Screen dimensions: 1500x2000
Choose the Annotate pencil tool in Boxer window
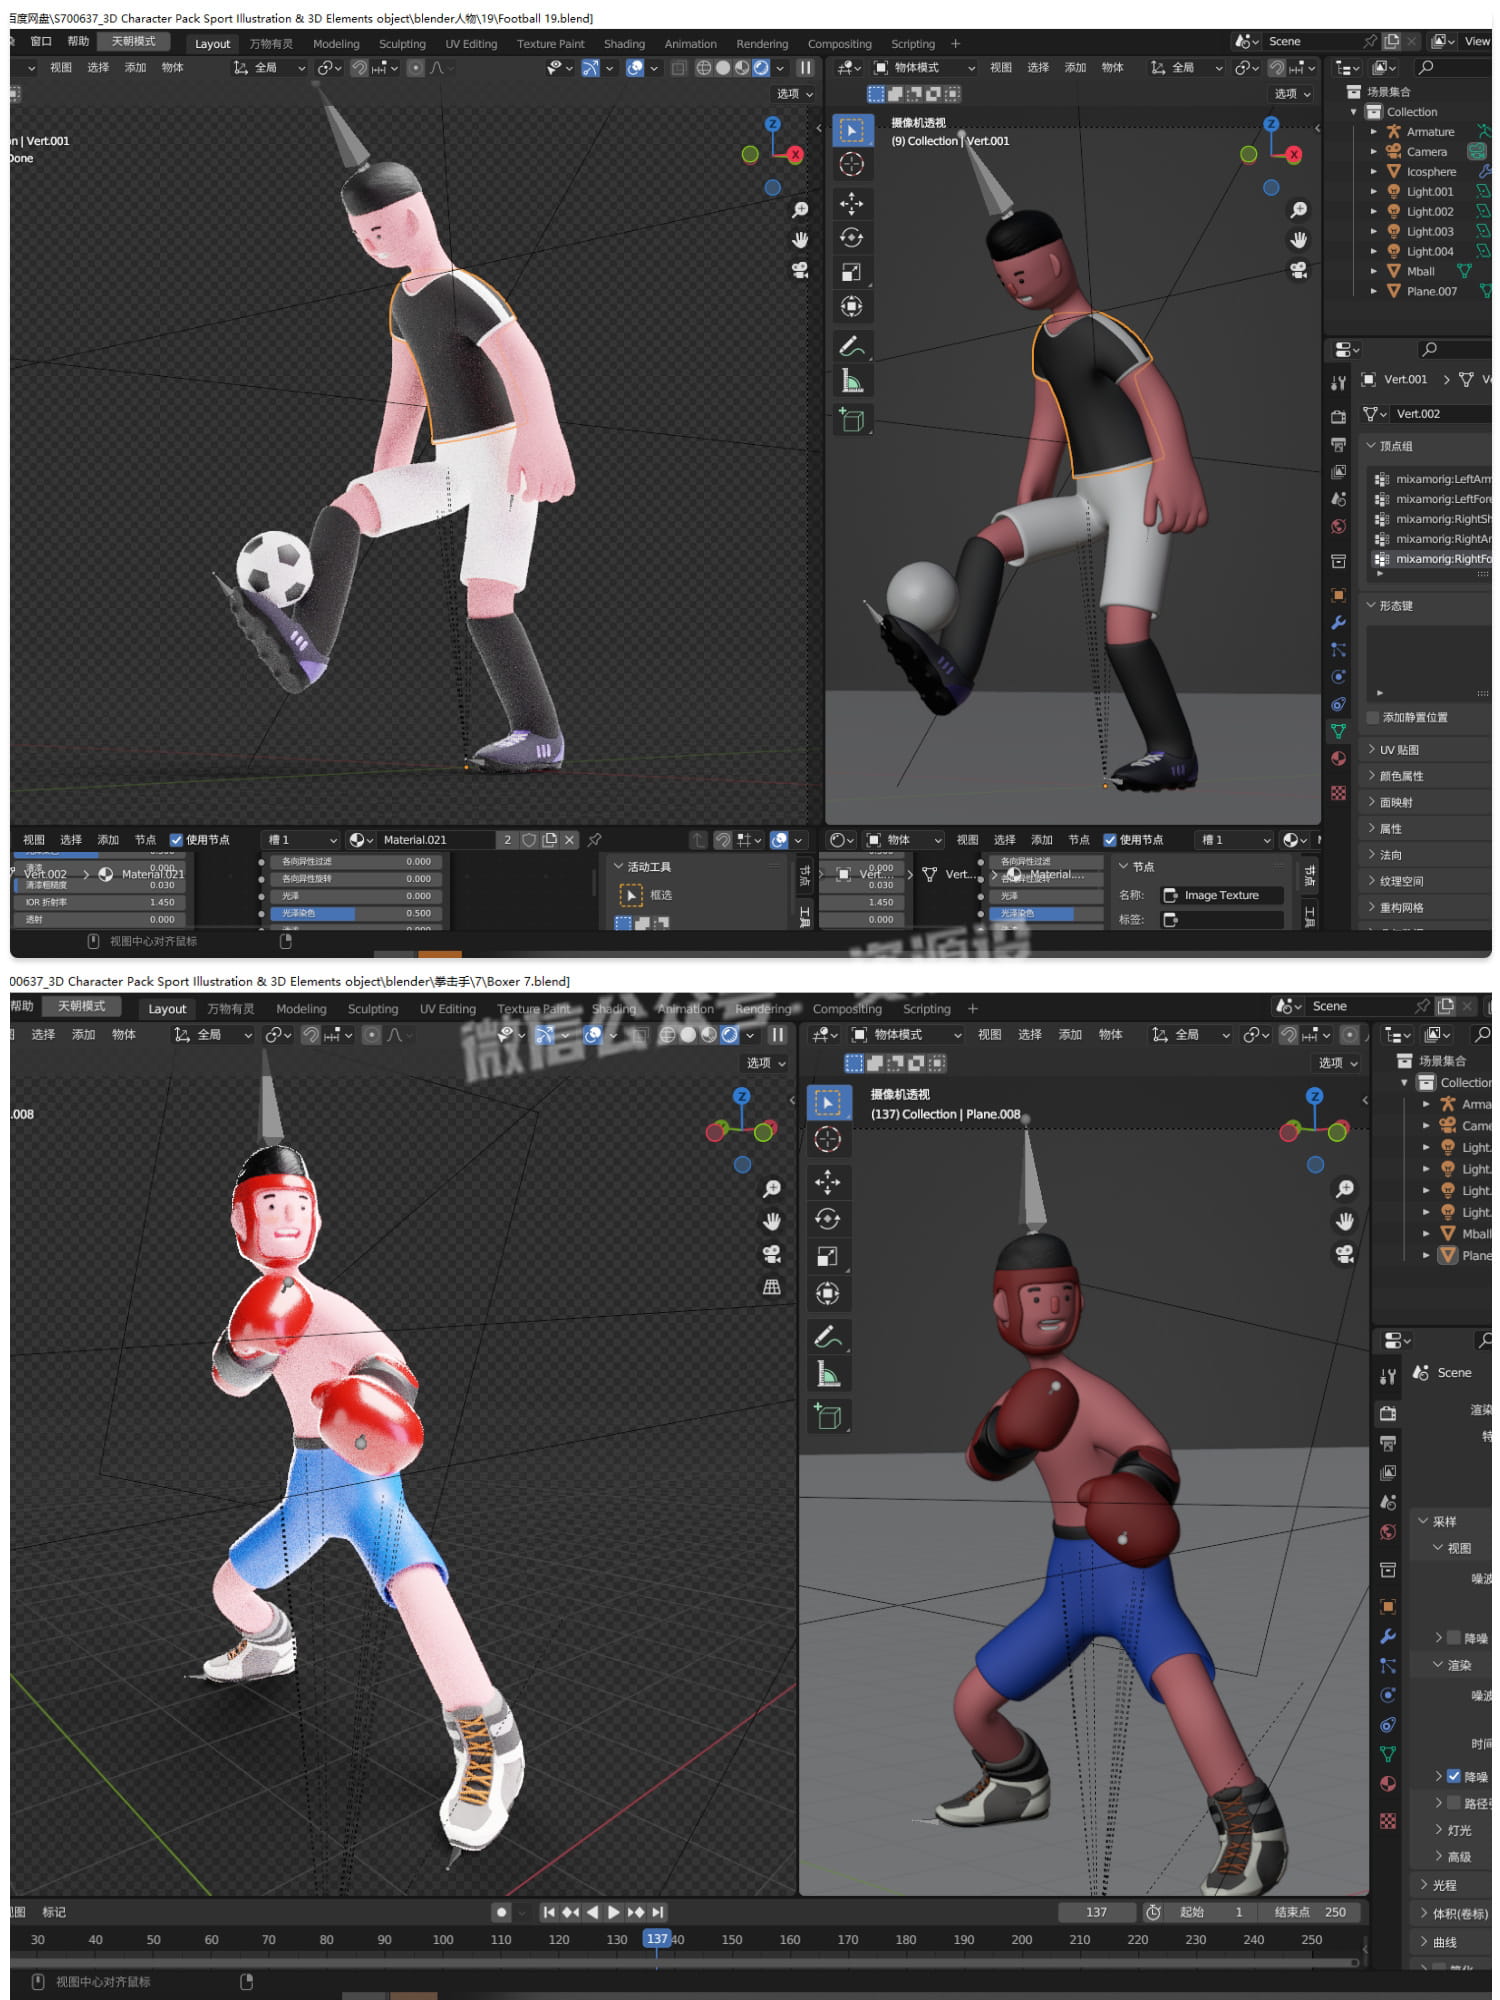click(x=828, y=1337)
